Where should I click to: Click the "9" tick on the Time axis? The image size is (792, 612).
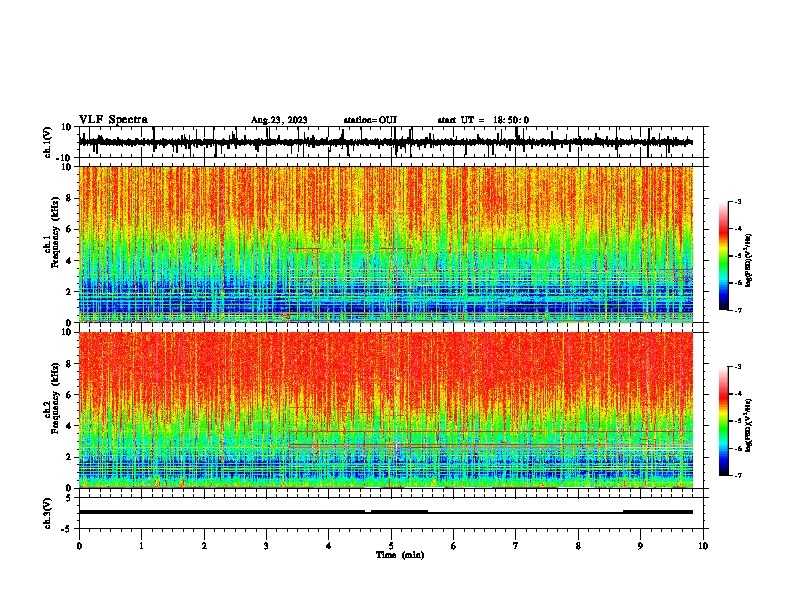click(640, 546)
